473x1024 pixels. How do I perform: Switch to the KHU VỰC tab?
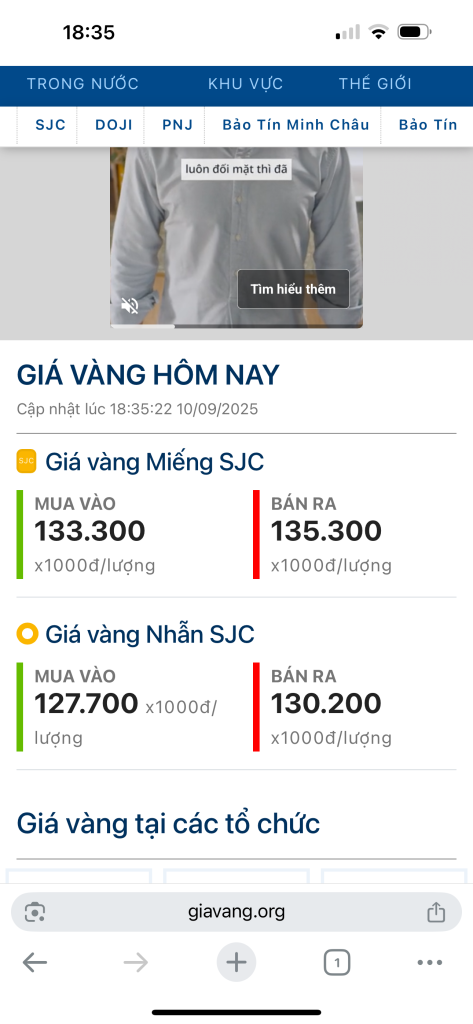[245, 84]
